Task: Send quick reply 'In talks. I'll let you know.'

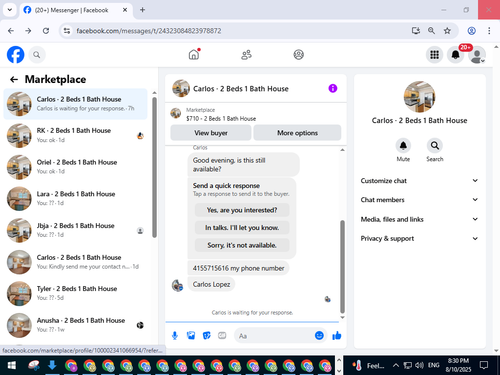Action: tap(242, 228)
